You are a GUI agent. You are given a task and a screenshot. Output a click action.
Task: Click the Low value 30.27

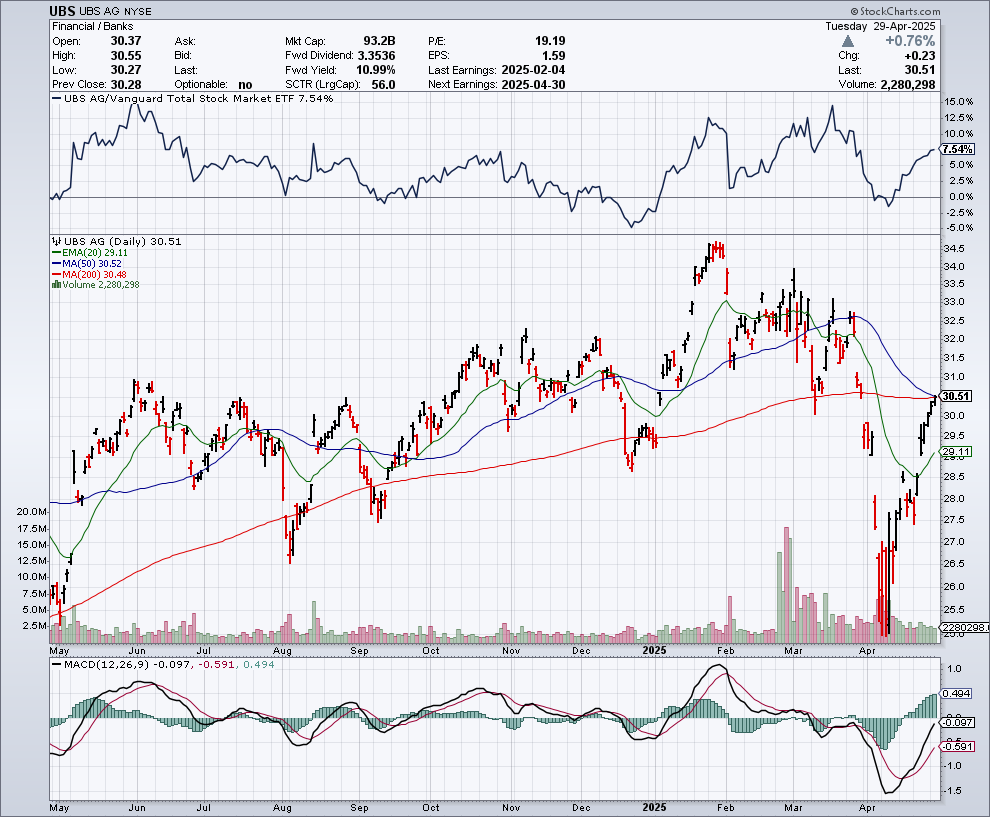(x=126, y=70)
